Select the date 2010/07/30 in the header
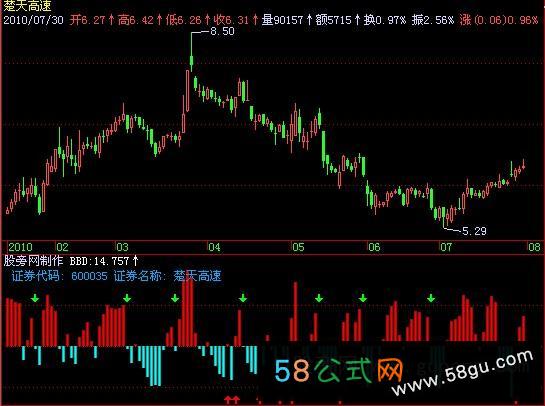Image resolution: width=545 pixels, height=406 pixels. 33,20
